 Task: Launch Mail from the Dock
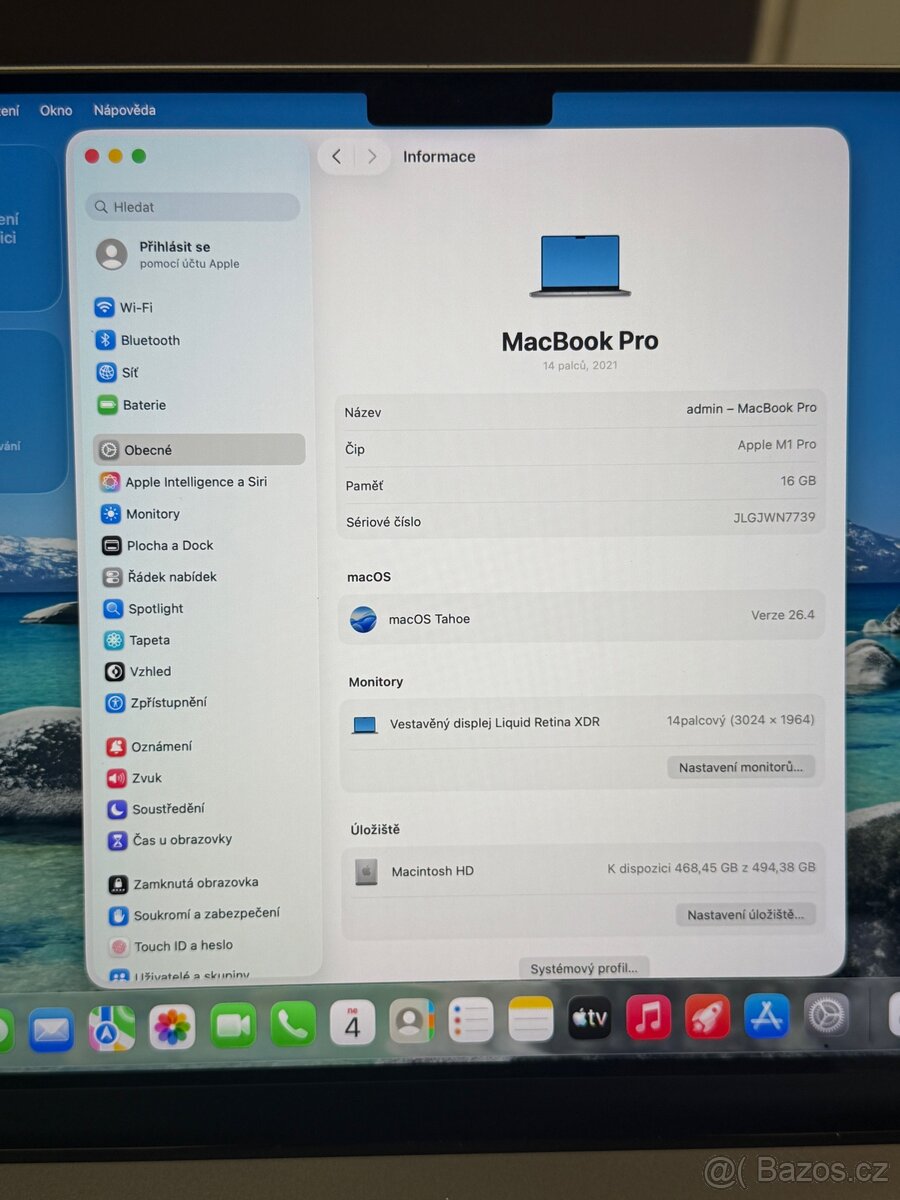(51, 1030)
